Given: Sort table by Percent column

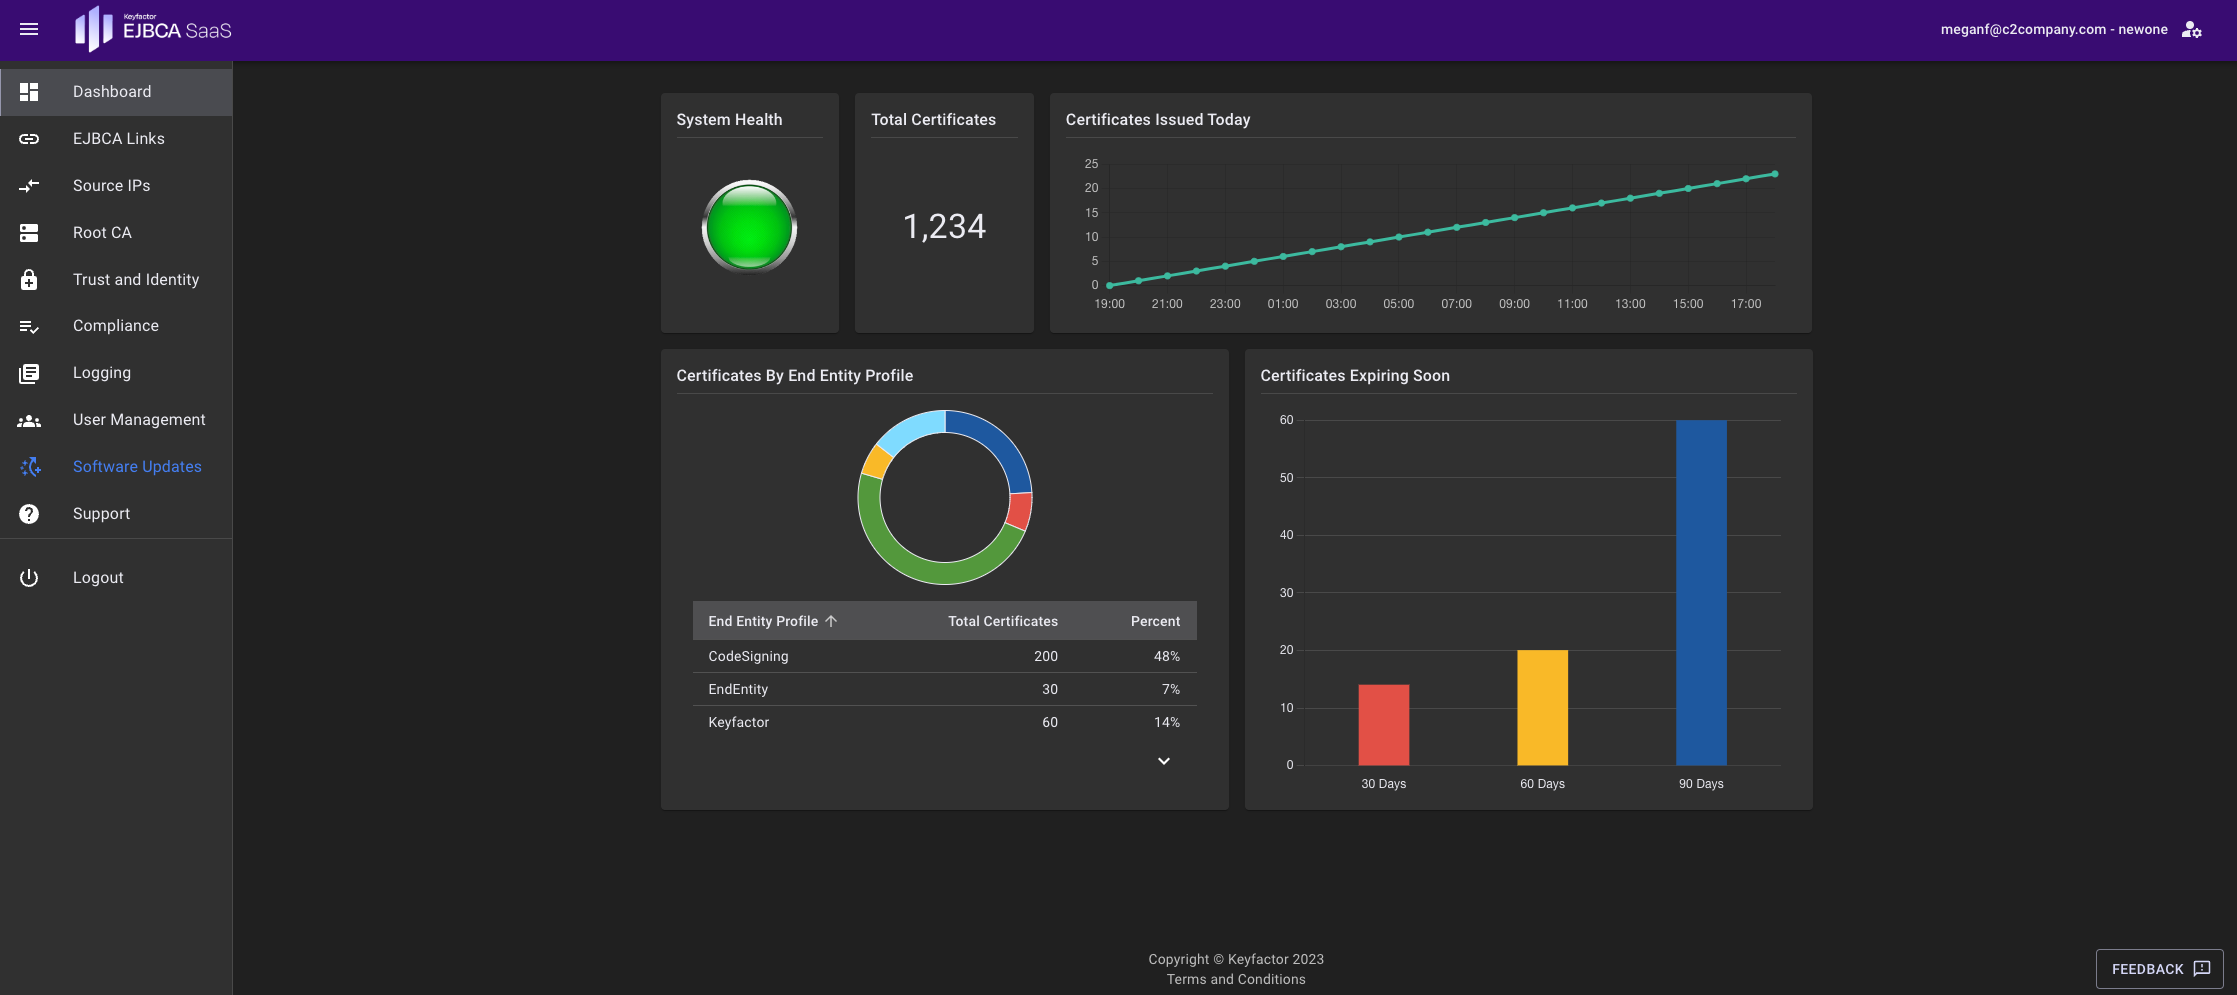Looking at the screenshot, I should click(x=1154, y=621).
